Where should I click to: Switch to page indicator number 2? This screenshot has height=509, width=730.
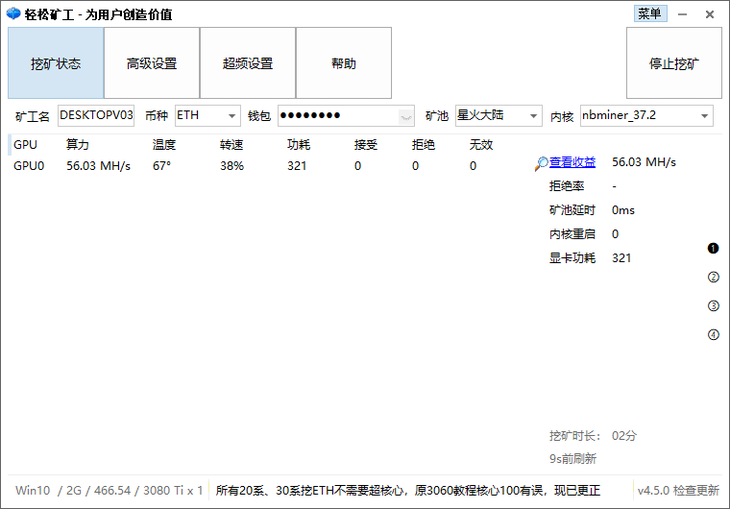click(713, 277)
